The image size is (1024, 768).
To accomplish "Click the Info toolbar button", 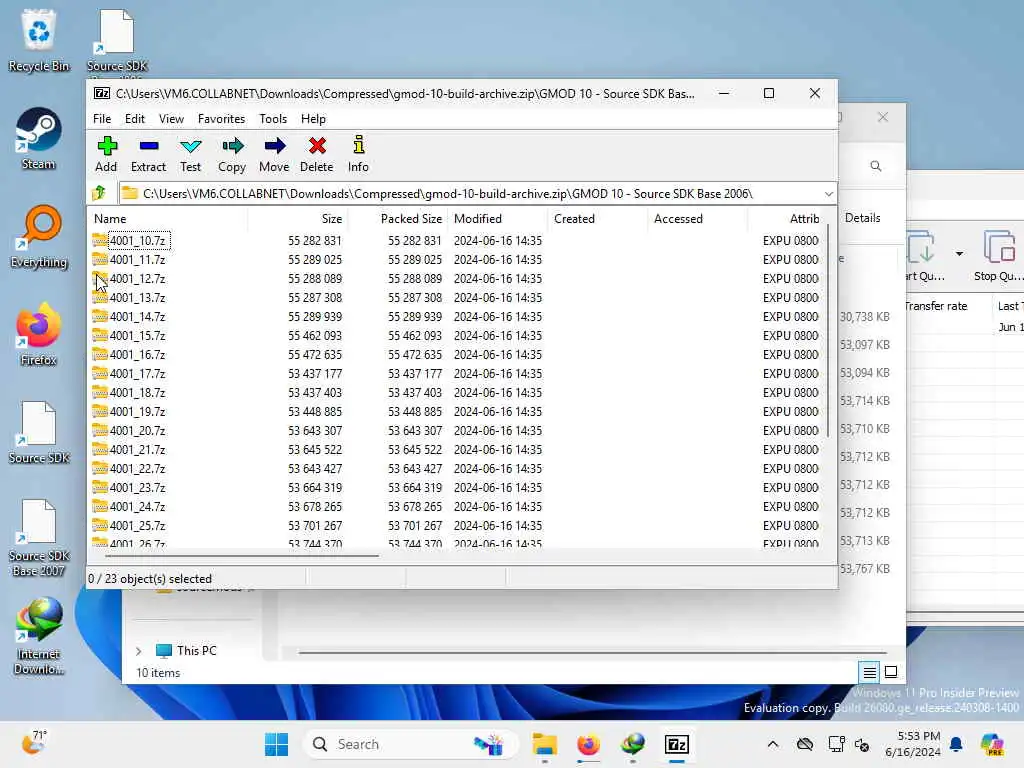I will click(x=358, y=154).
